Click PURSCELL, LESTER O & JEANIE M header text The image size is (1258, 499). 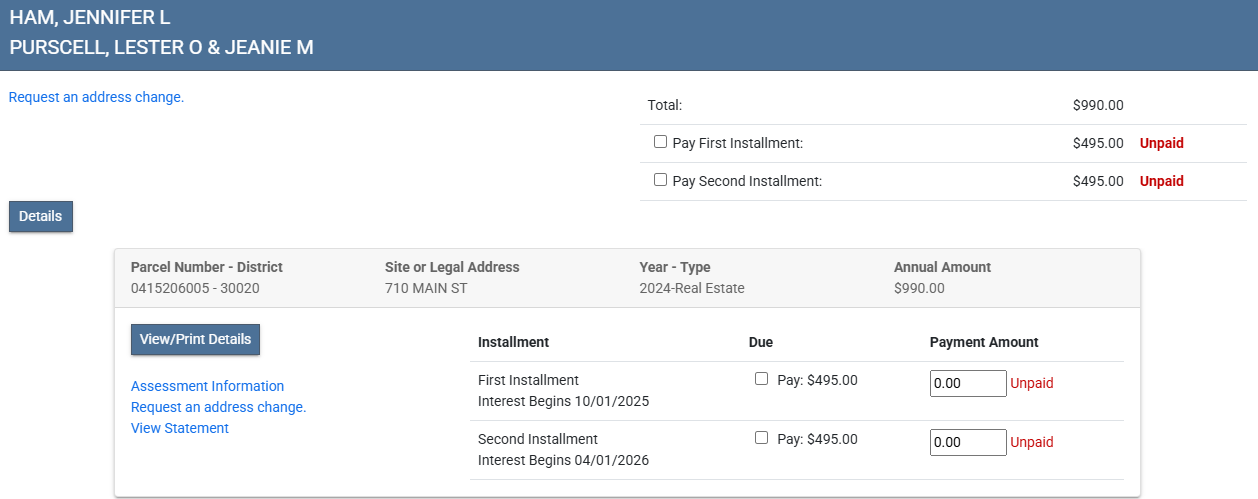pyautogui.click(x=161, y=47)
